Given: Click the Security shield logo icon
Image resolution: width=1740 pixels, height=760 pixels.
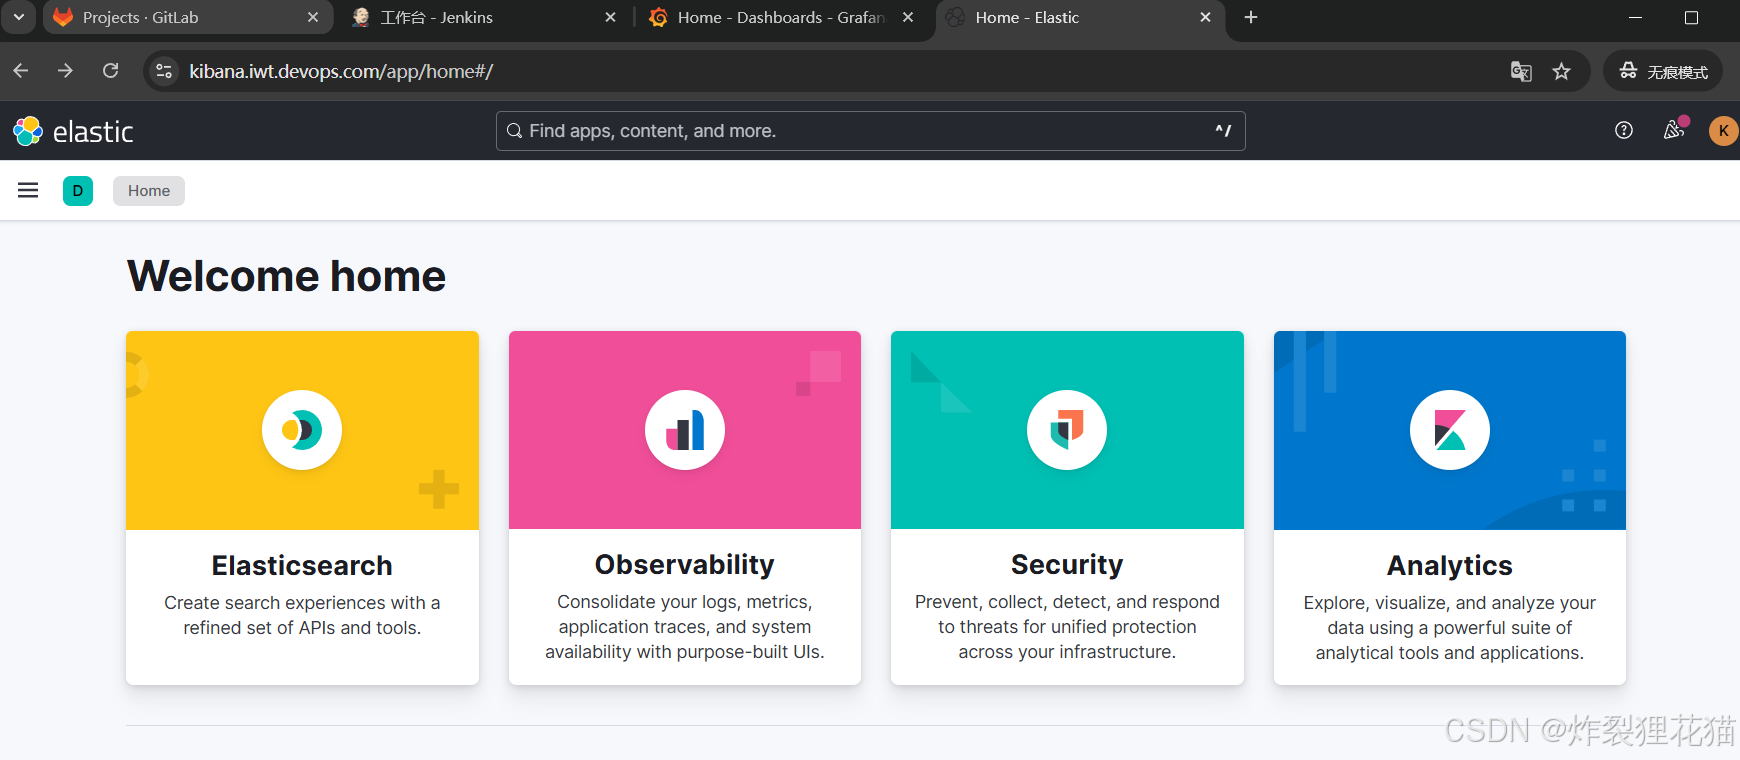Looking at the screenshot, I should coord(1067,430).
